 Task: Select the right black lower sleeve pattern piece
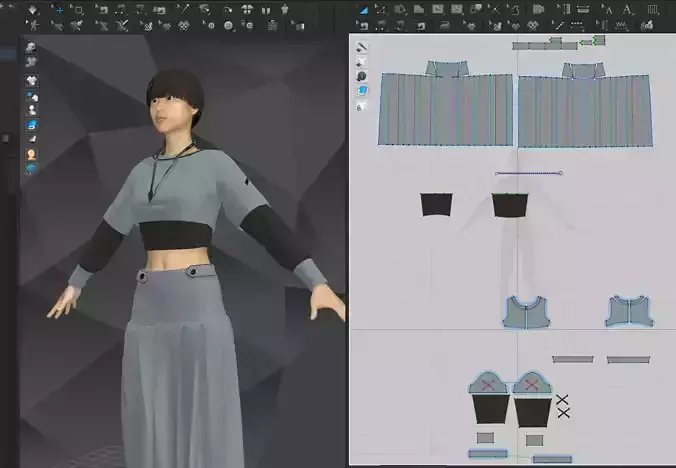tap(532, 412)
